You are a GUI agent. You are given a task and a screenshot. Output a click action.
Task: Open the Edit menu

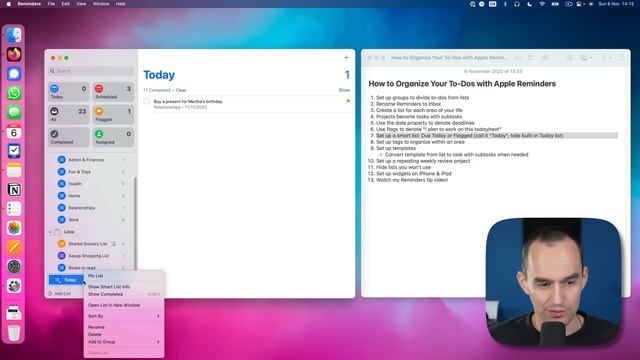[x=65, y=4]
